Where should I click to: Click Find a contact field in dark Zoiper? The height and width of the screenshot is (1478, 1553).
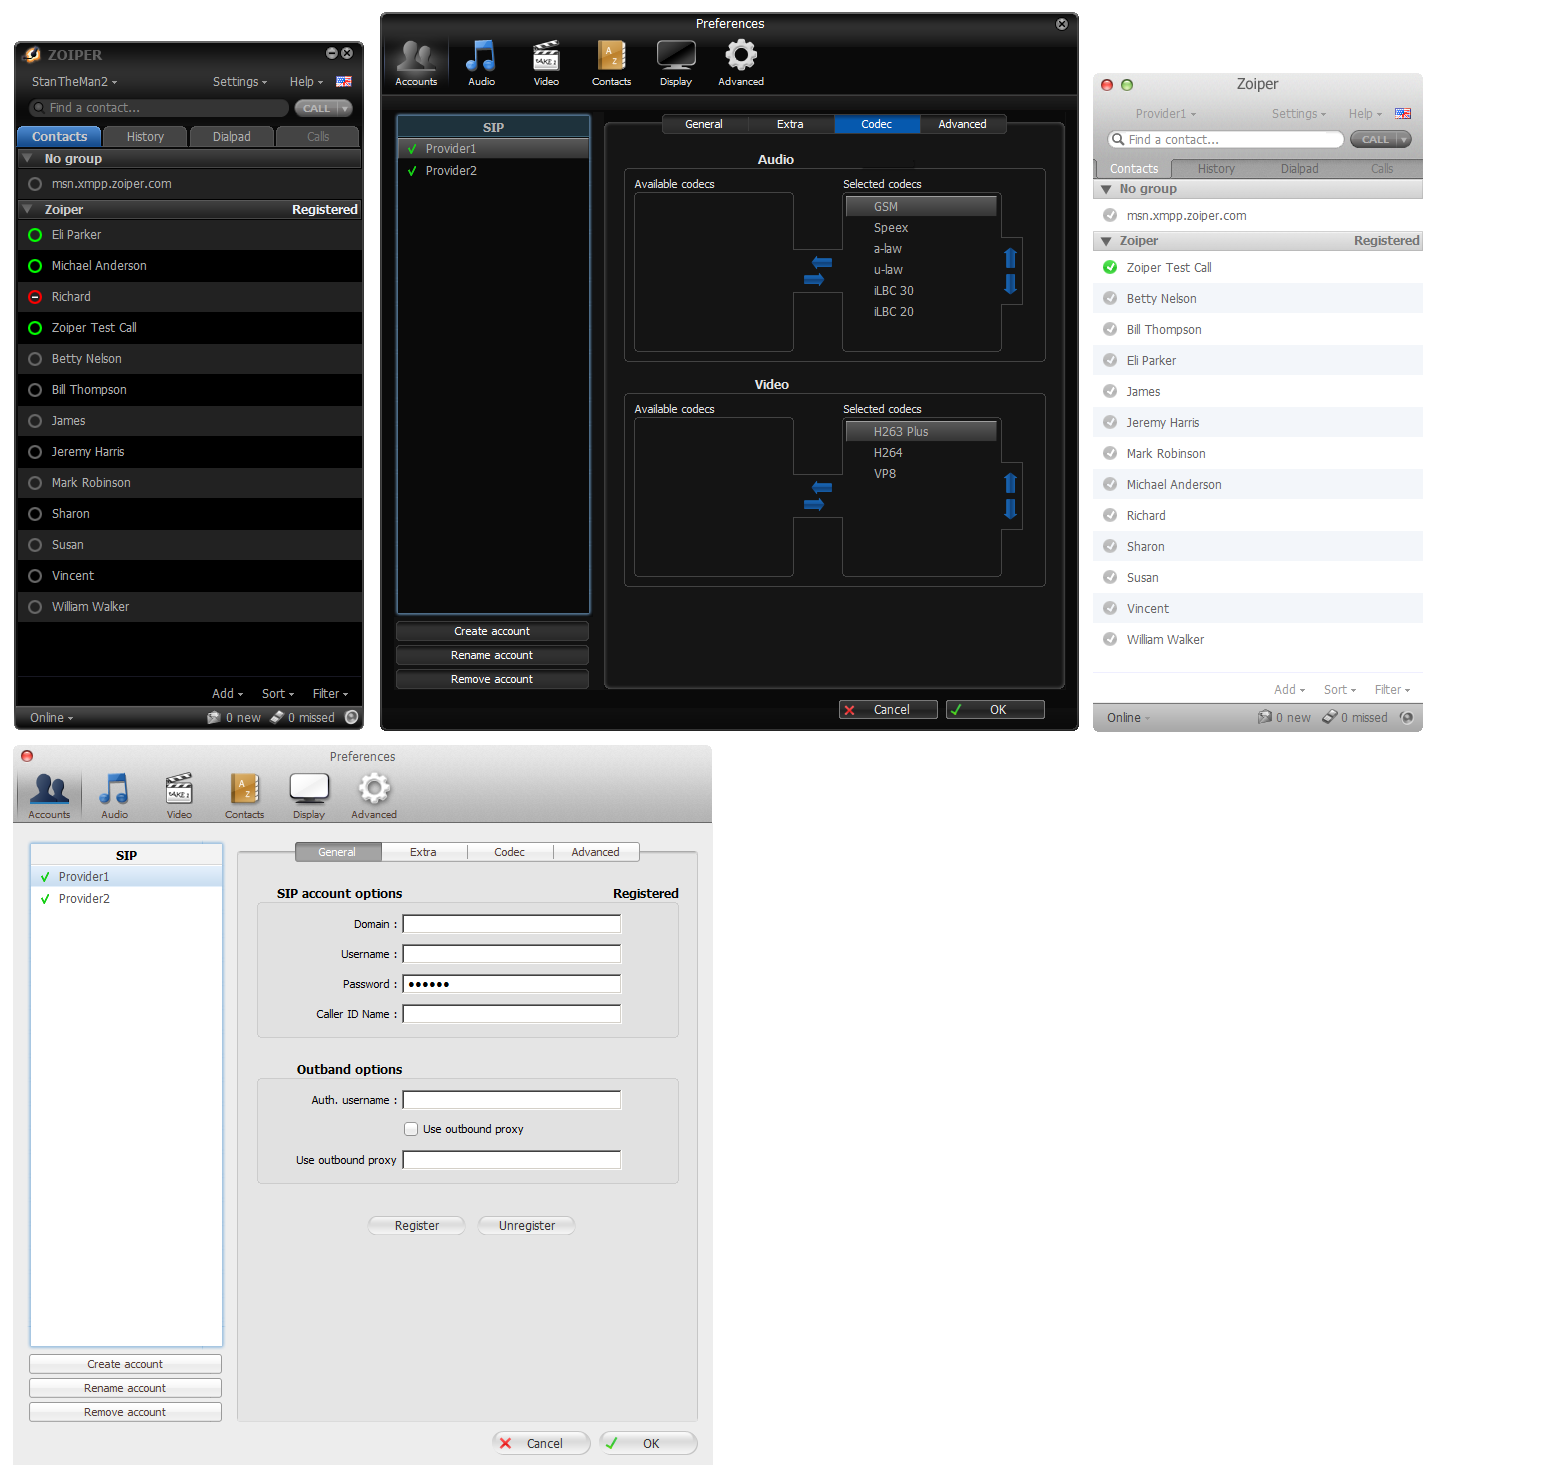coord(159,108)
